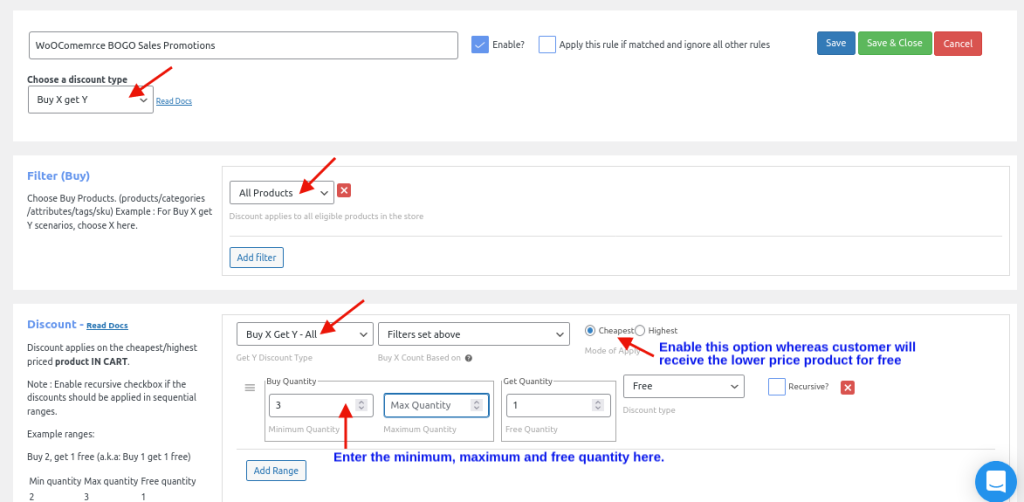Grab the range row drag handle
The height and width of the screenshot is (502, 1024).
coord(250,387)
